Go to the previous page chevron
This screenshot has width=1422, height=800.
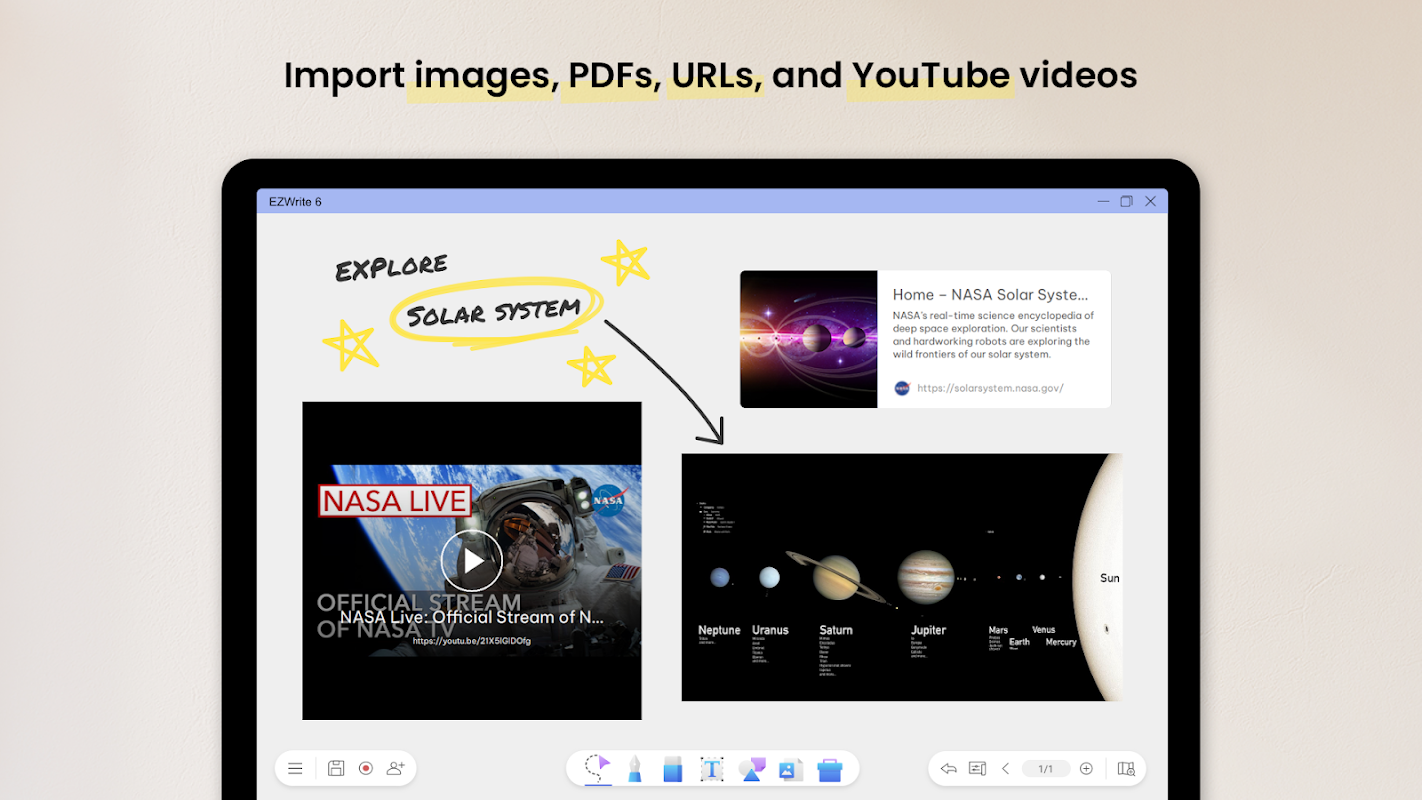(x=1006, y=768)
